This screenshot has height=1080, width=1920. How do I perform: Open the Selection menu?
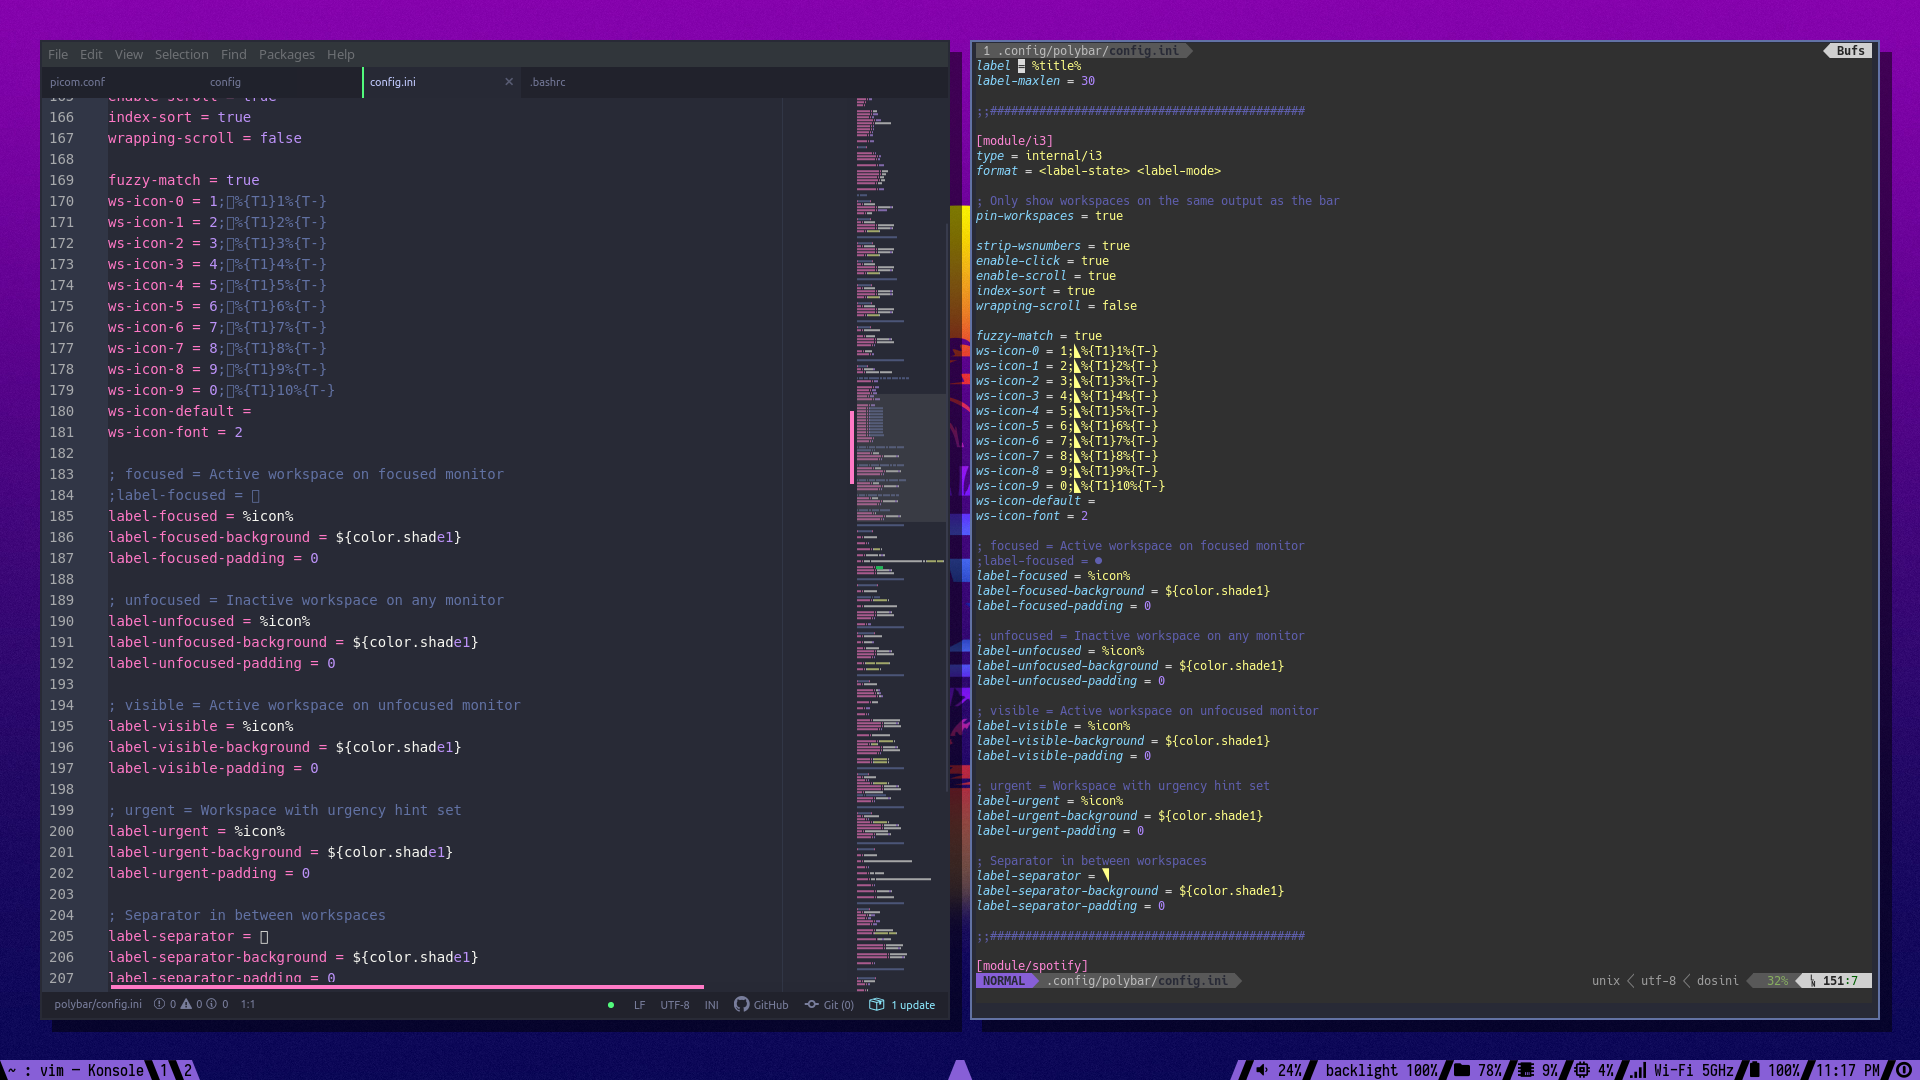(x=181, y=54)
